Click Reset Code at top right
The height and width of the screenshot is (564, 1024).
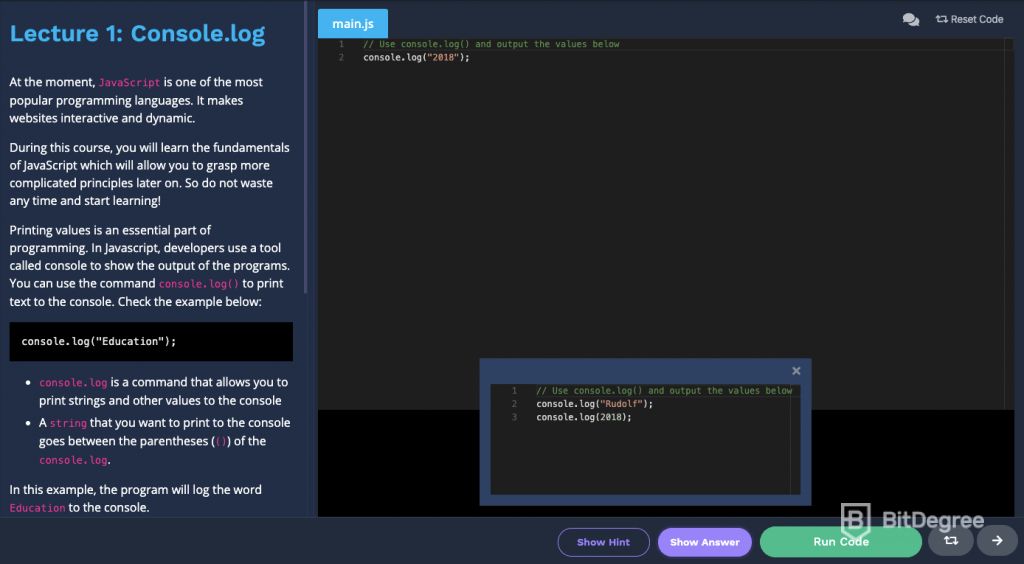(969, 20)
